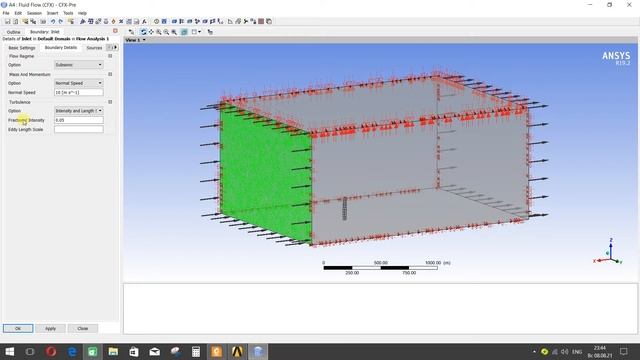Viewport: 640px width, 360px height.
Task: Click the Eddy Length Scale input field
Action: click(x=79, y=129)
